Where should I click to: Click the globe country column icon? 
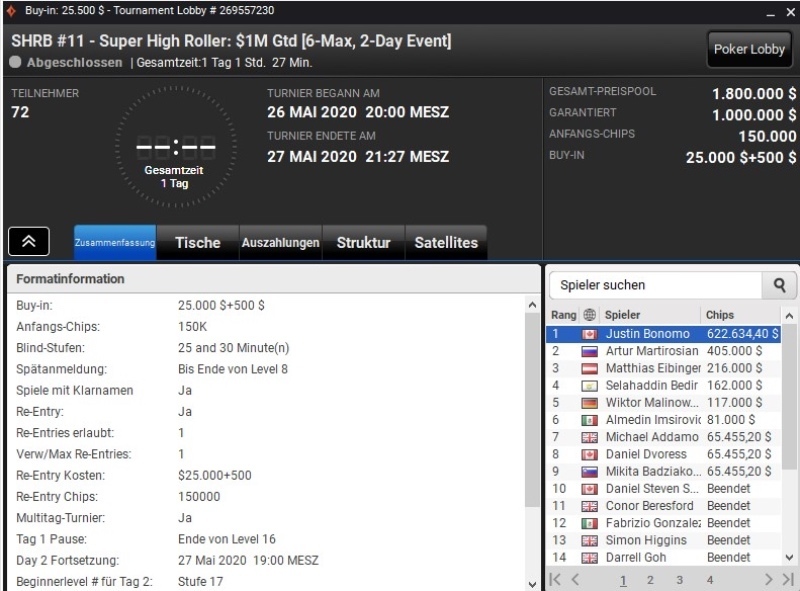pyautogui.click(x=589, y=315)
